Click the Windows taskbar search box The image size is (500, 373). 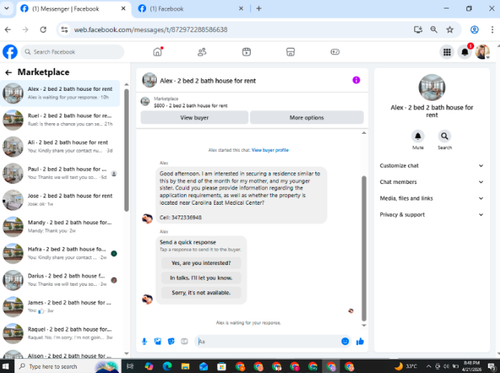68,366
